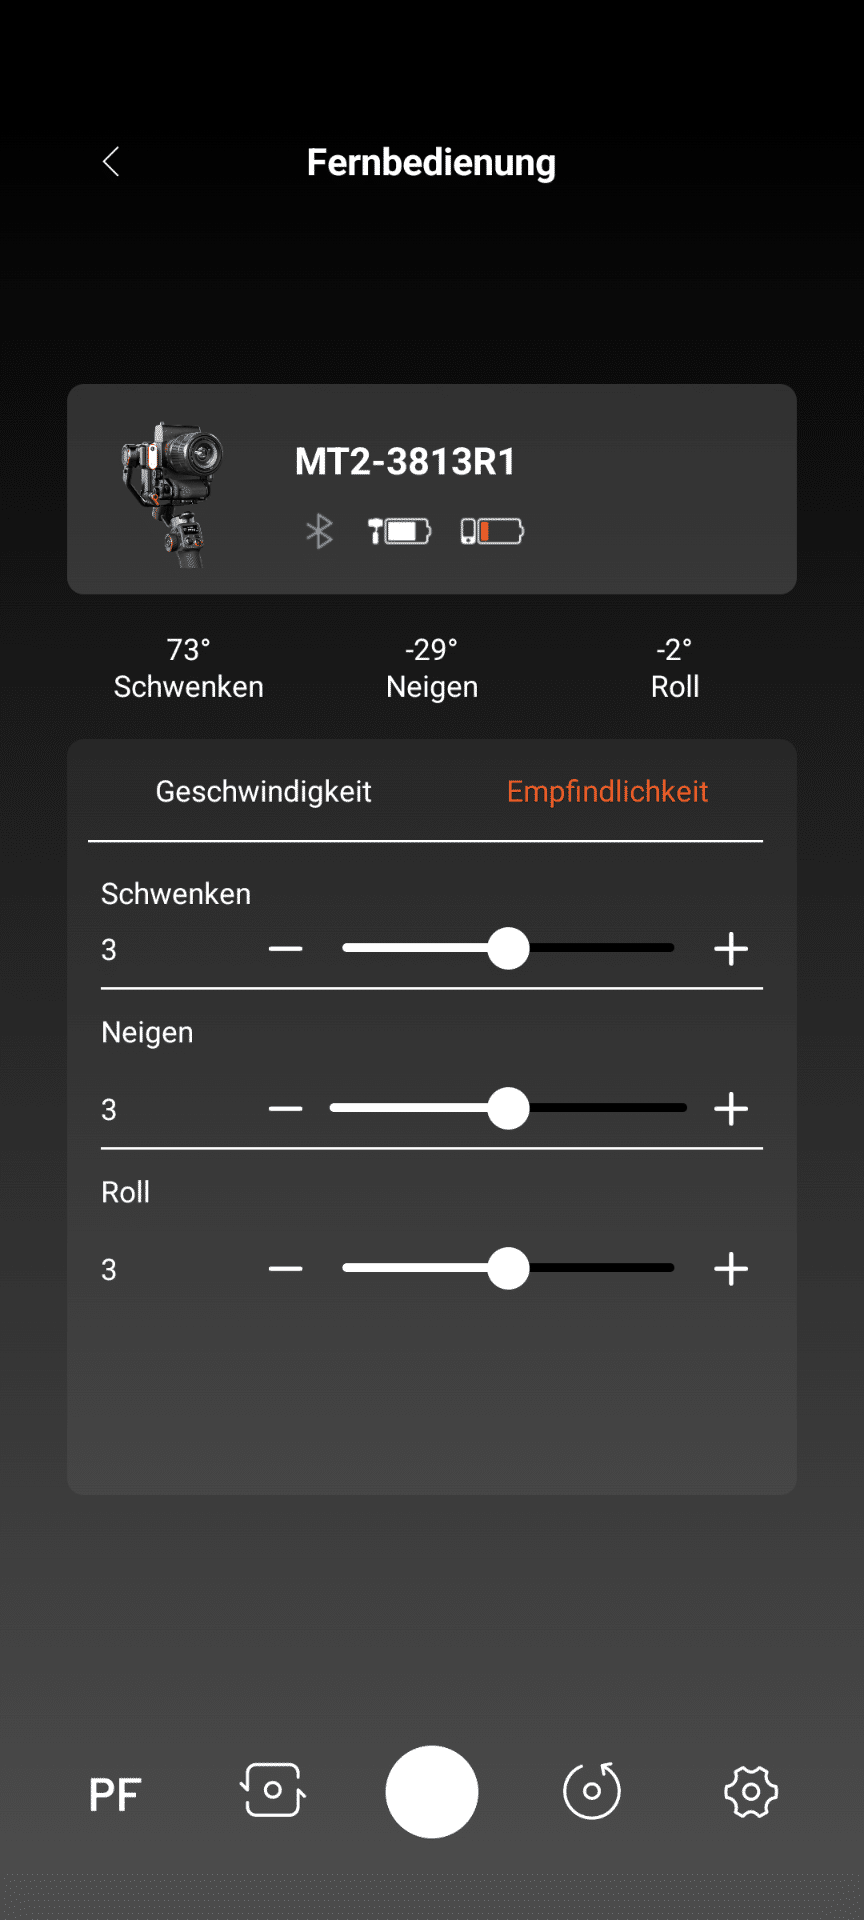Switch to the Geschwindigkeit tab
The height and width of the screenshot is (1920, 864).
point(263,792)
